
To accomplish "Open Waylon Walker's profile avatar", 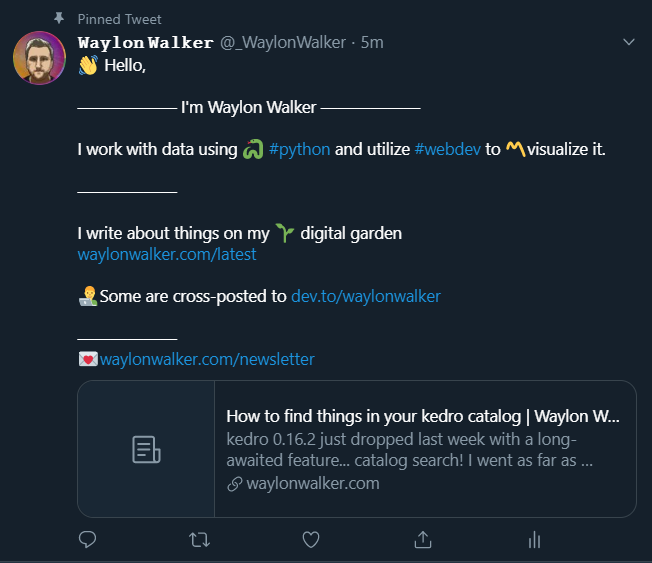I will pyautogui.click(x=39, y=58).
